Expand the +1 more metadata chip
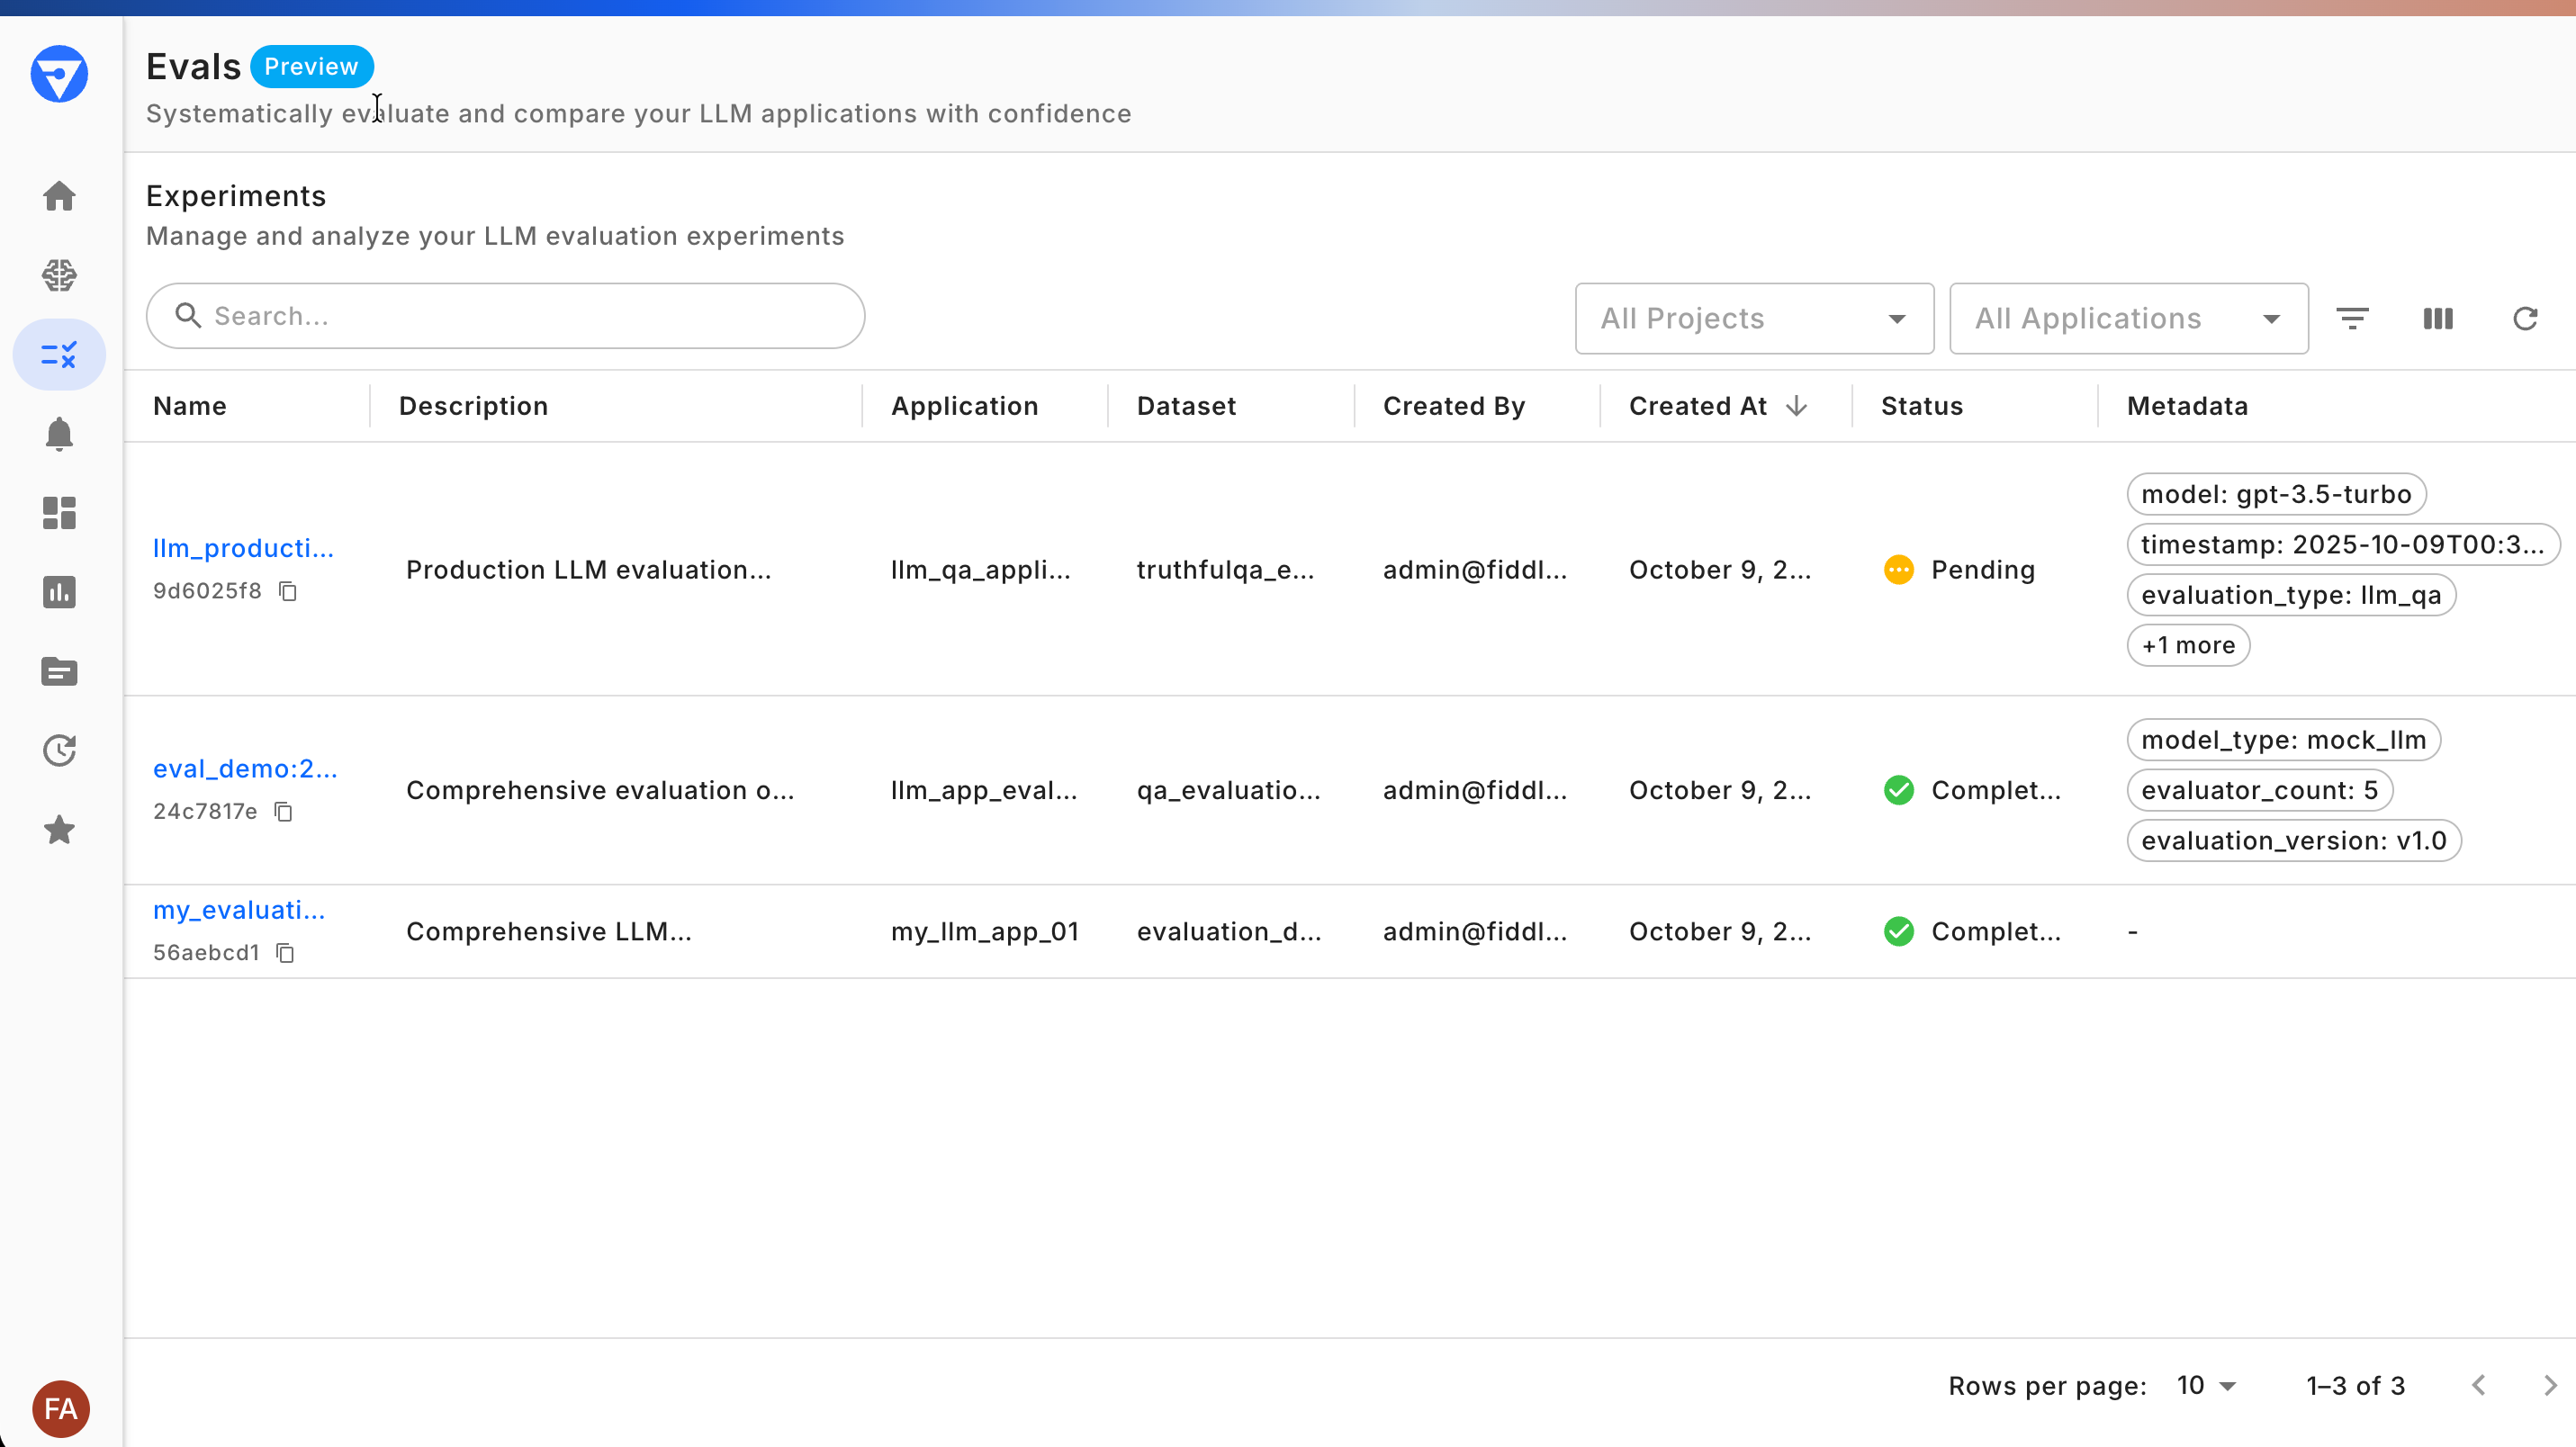Viewport: 2576px width, 1447px height. pyautogui.click(x=2188, y=645)
